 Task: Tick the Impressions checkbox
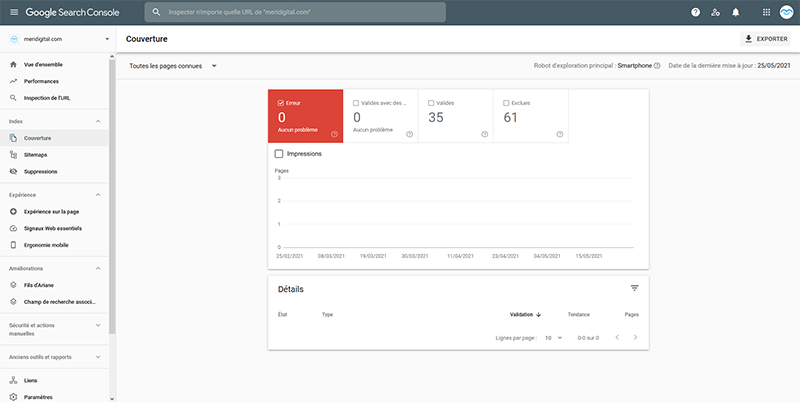click(x=279, y=153)
